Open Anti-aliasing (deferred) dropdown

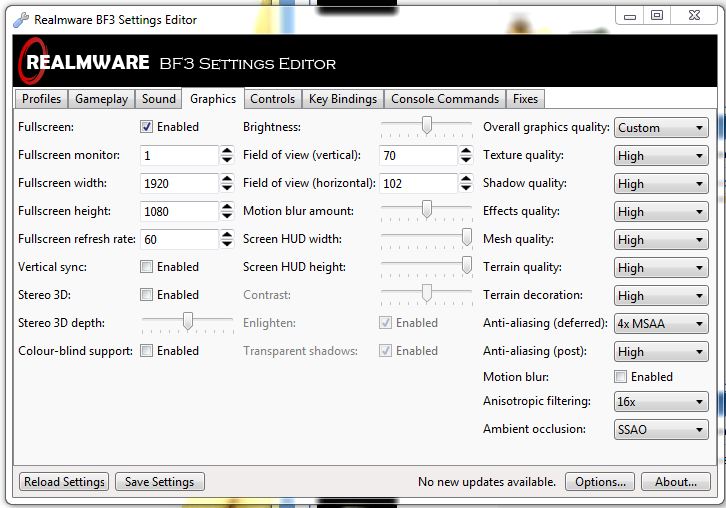(661, 324)
